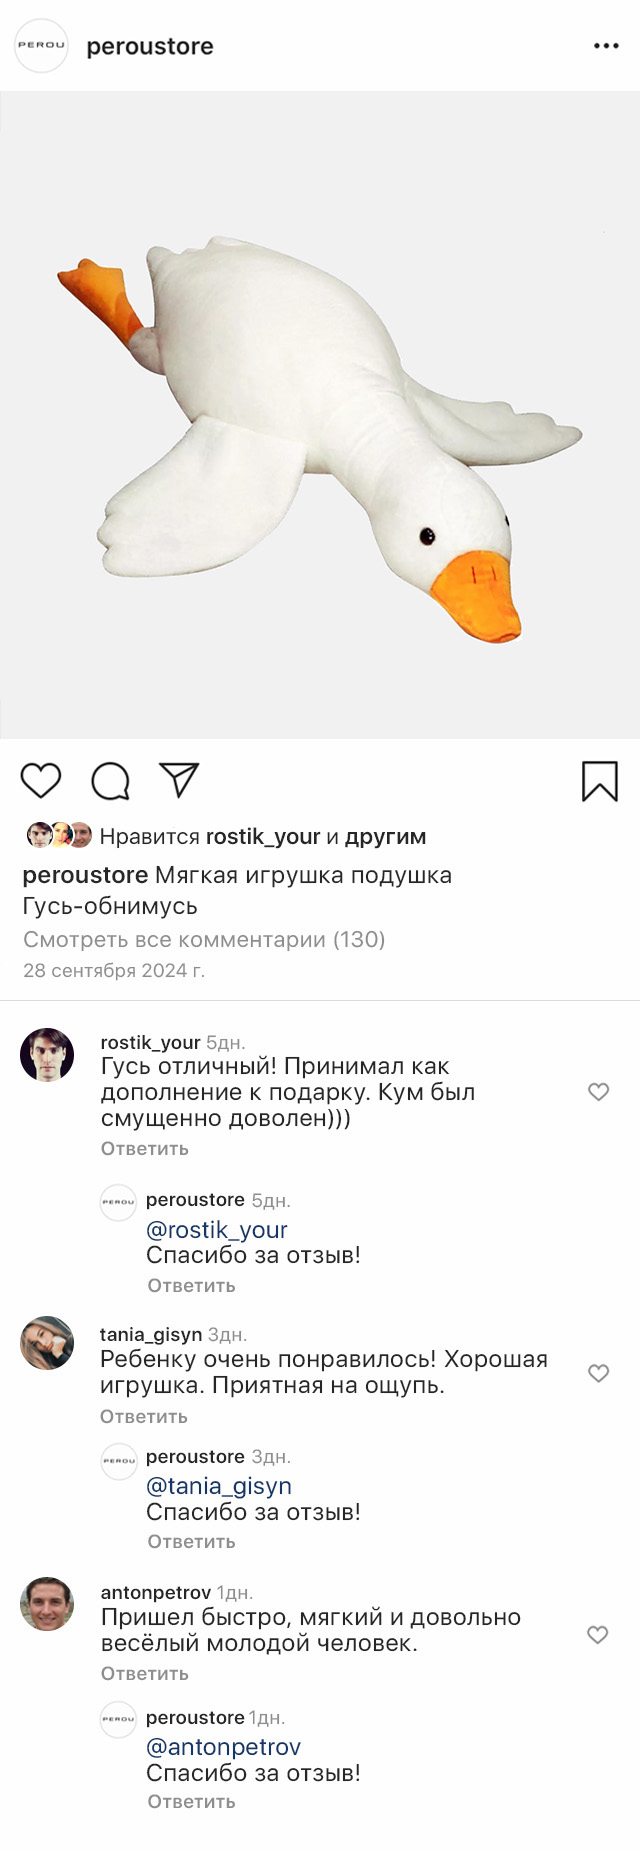
Task: Share post via paper plane icon
Action: [x=180, y=780]
